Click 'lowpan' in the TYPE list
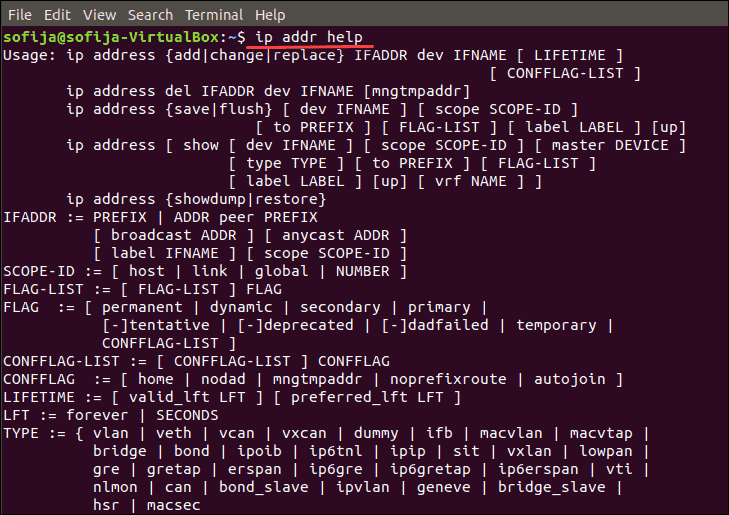Screen dimensions: 729x515 click(606, 451)
